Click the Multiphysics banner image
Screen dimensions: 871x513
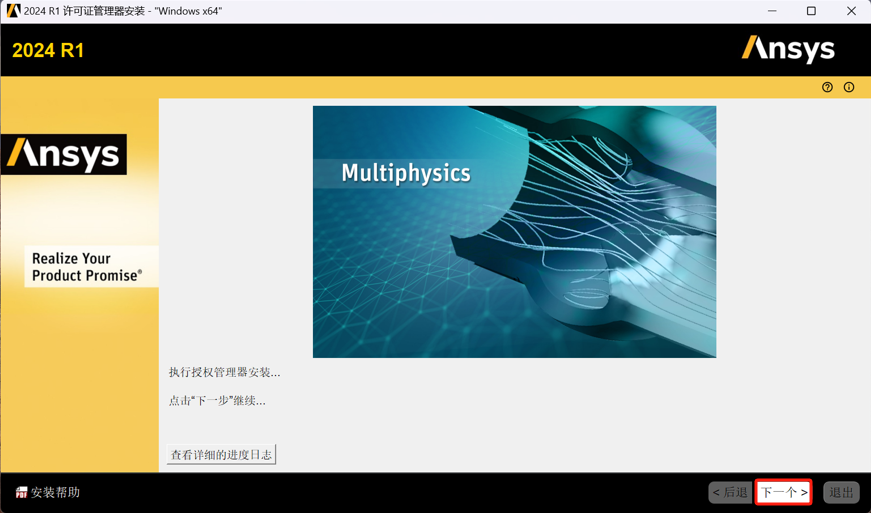coord(514,232)
